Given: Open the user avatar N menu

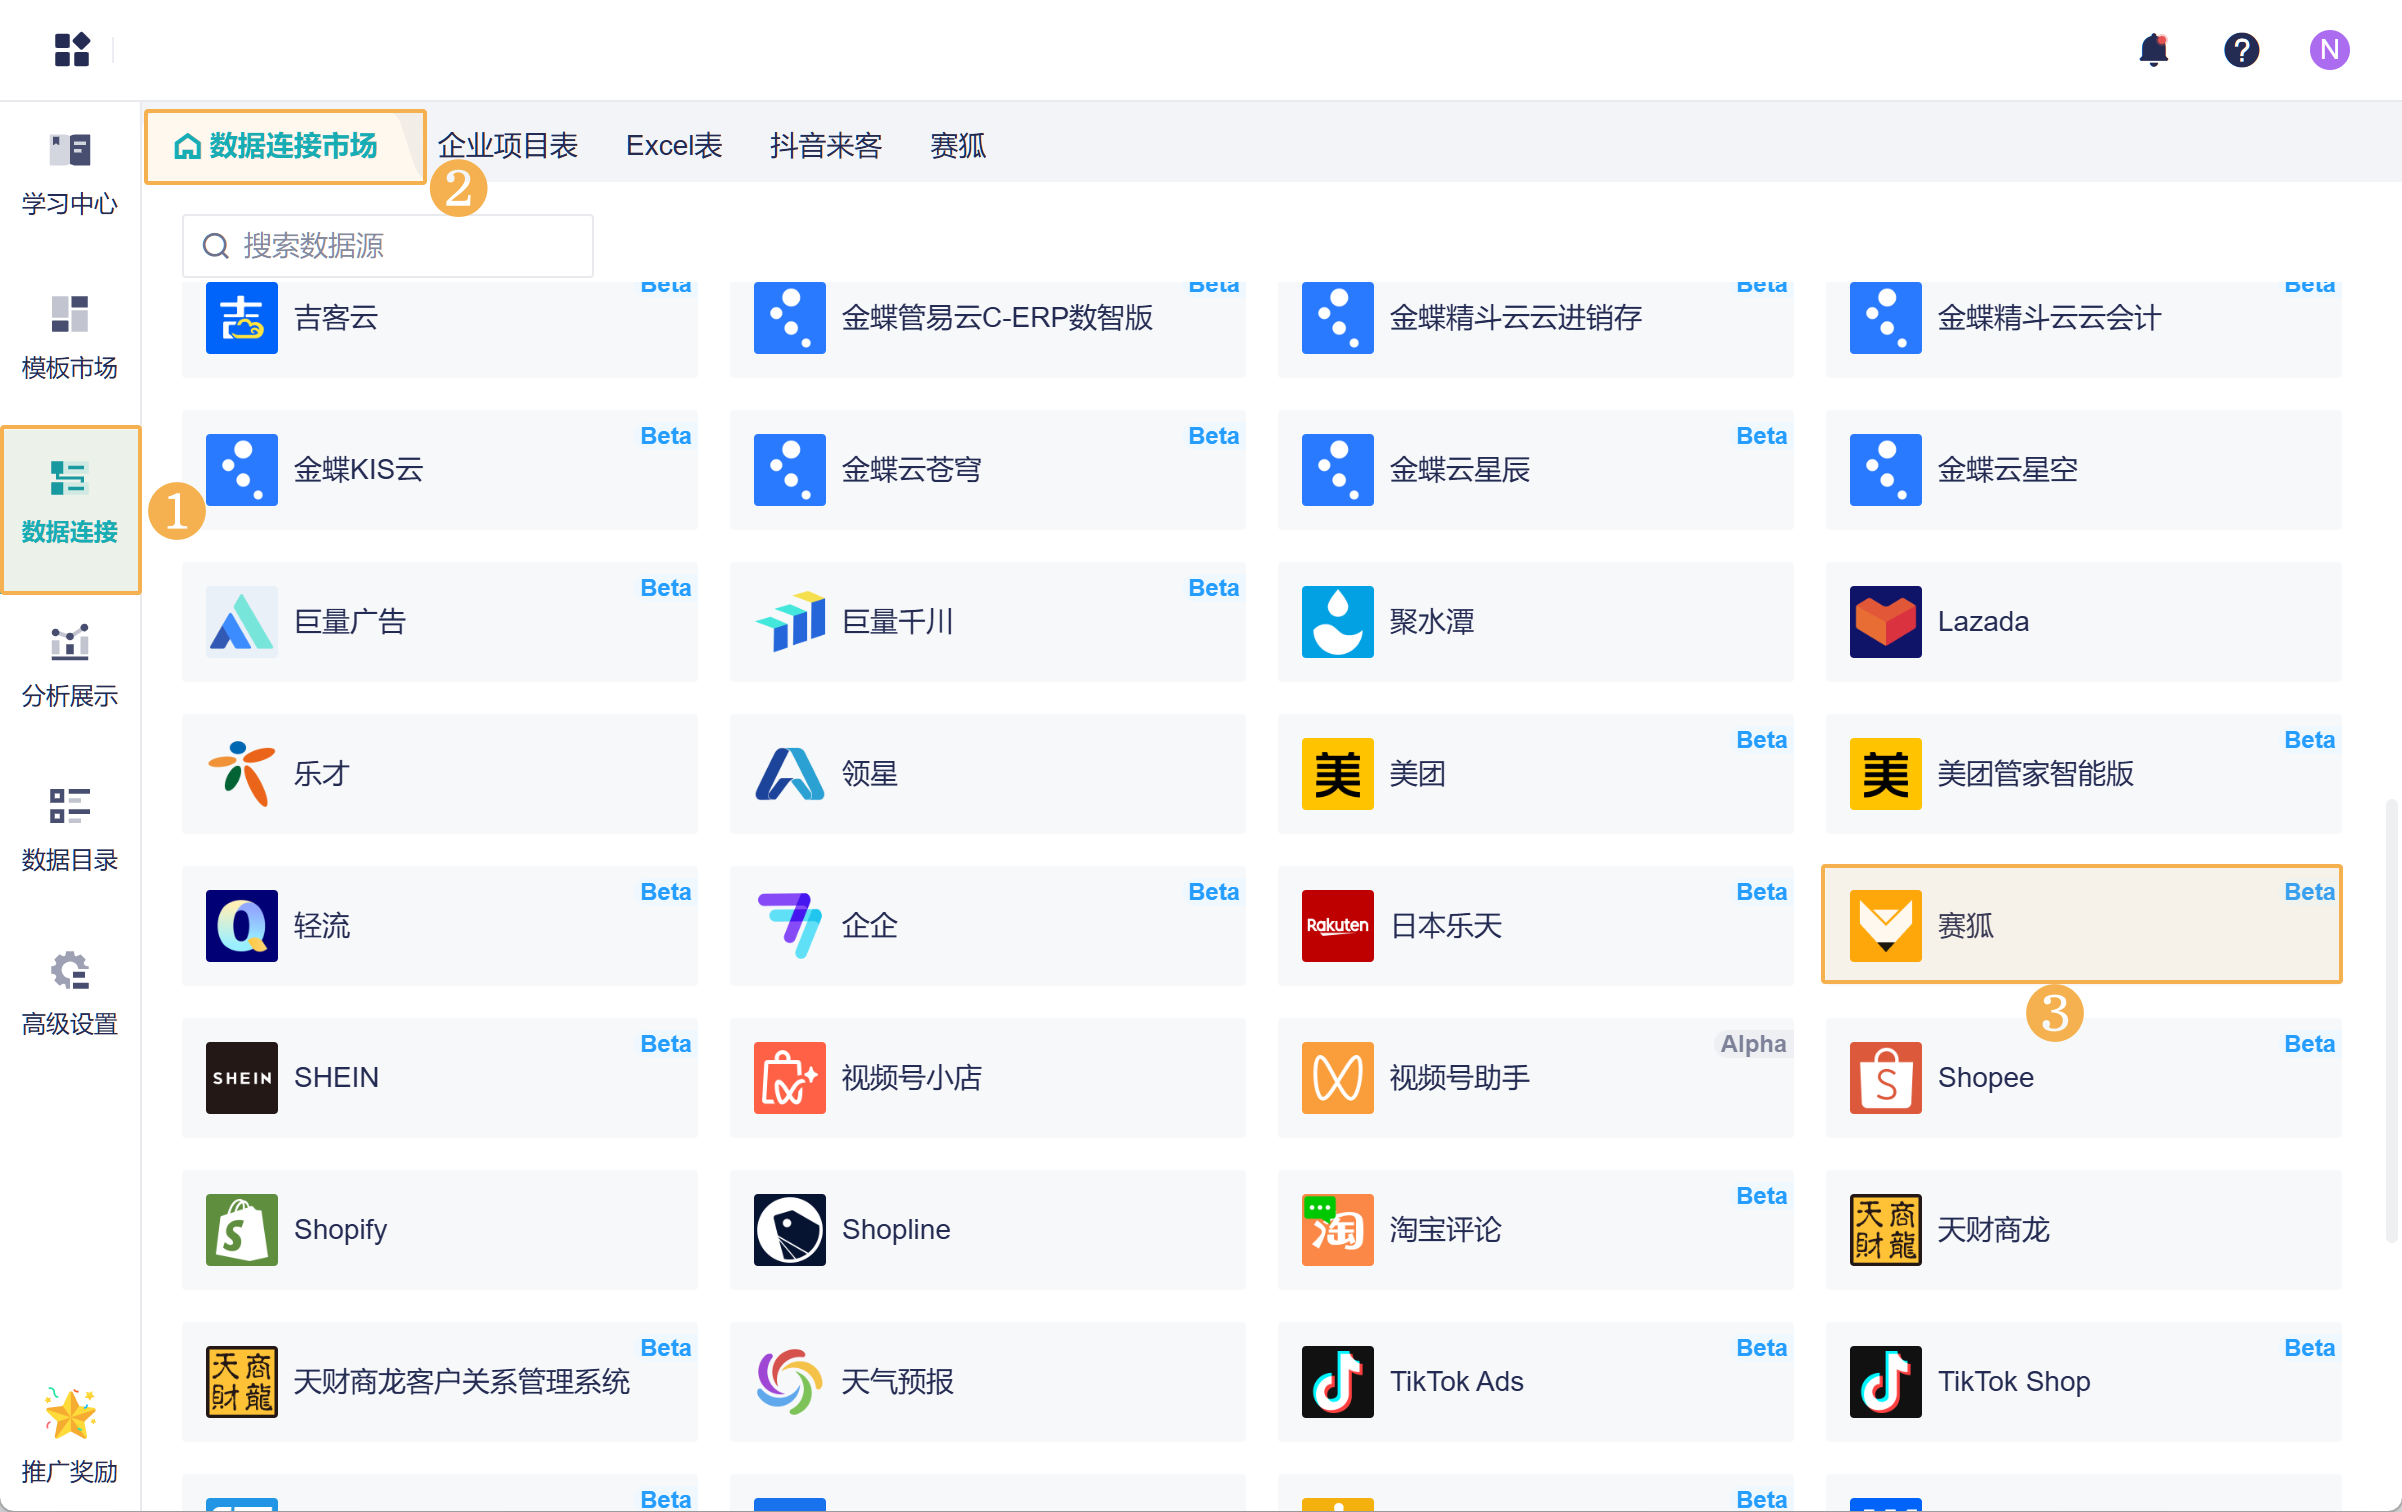Looking at the screenshot, I should coord(2329,50).
